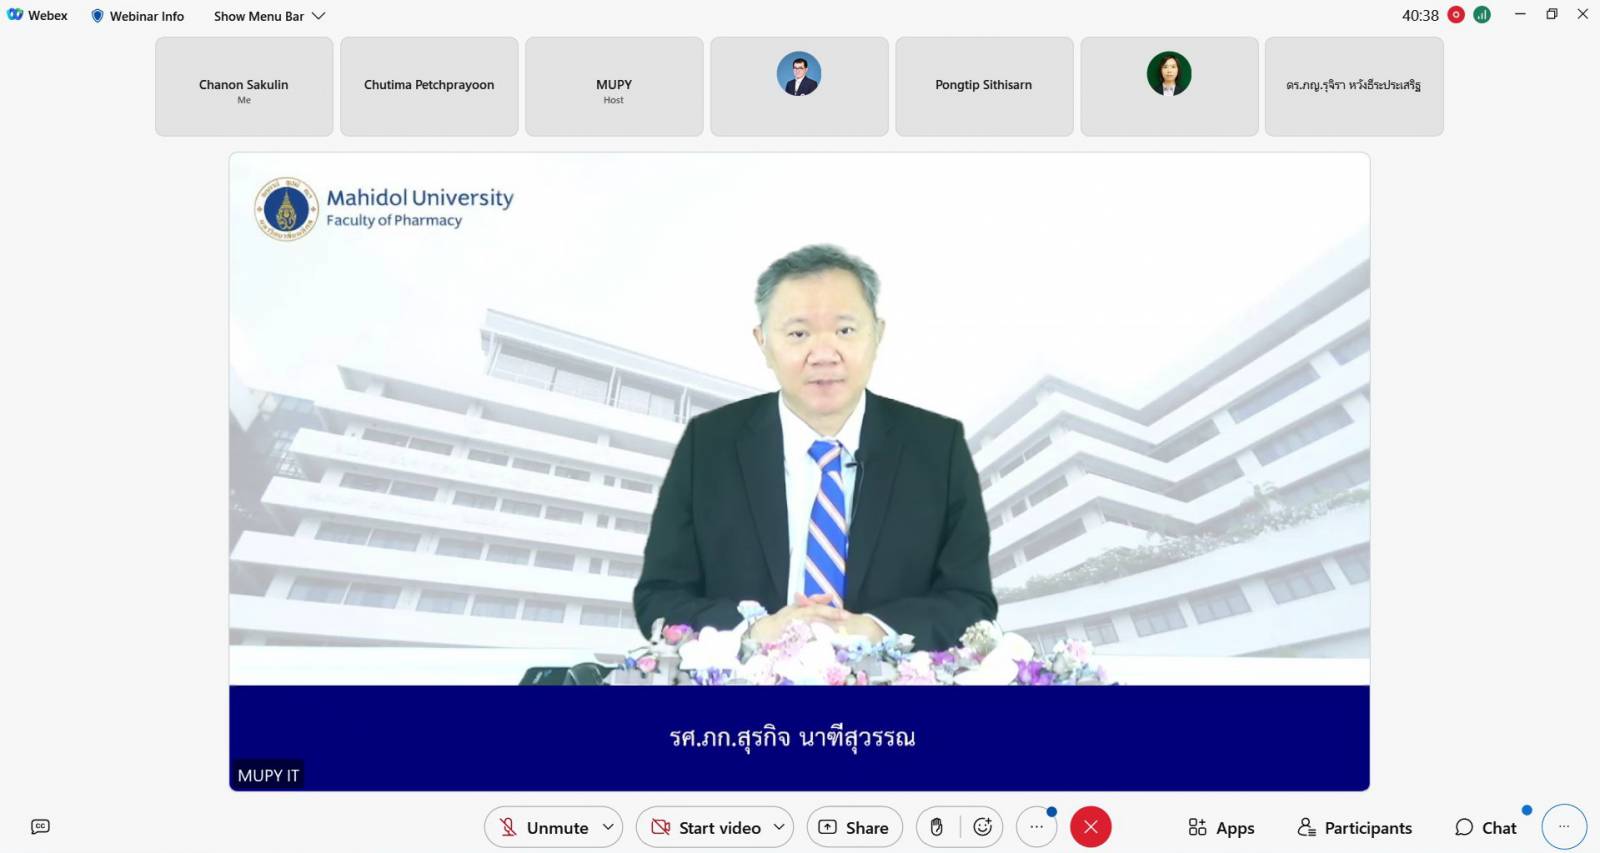This screenshot has width=1600, height=853.
Task: Open Webinar Info
Action: [138, 16]
